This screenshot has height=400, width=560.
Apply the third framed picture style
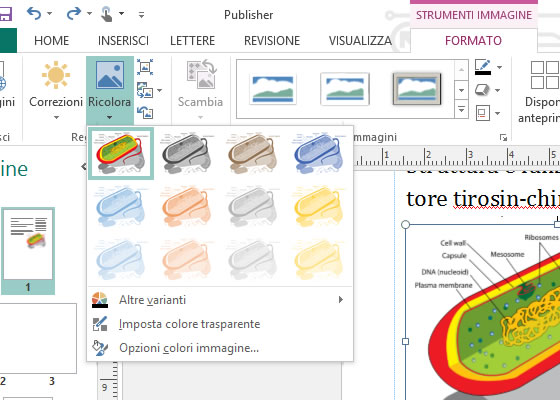point(417,89)
